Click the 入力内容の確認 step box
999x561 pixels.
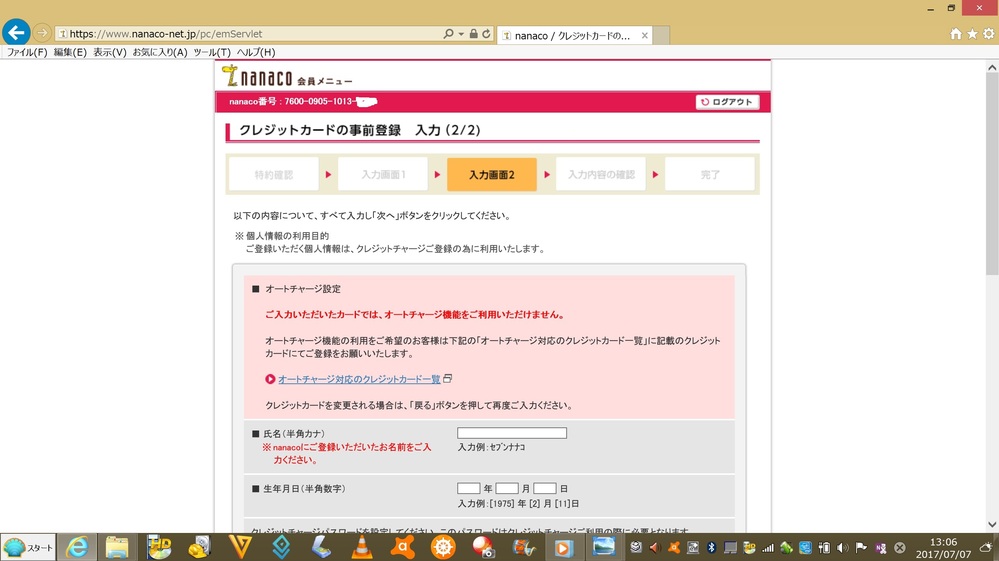click(601, 174)
